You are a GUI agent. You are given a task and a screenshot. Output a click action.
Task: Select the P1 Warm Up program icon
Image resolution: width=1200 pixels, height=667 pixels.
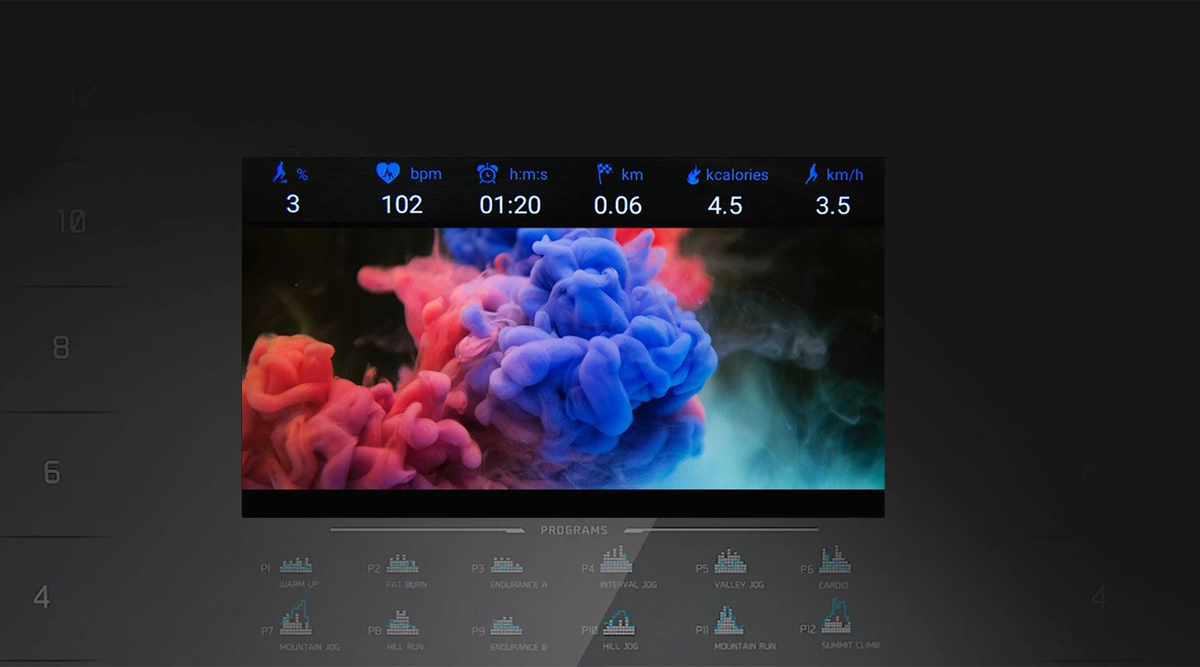tap(296, 565)
